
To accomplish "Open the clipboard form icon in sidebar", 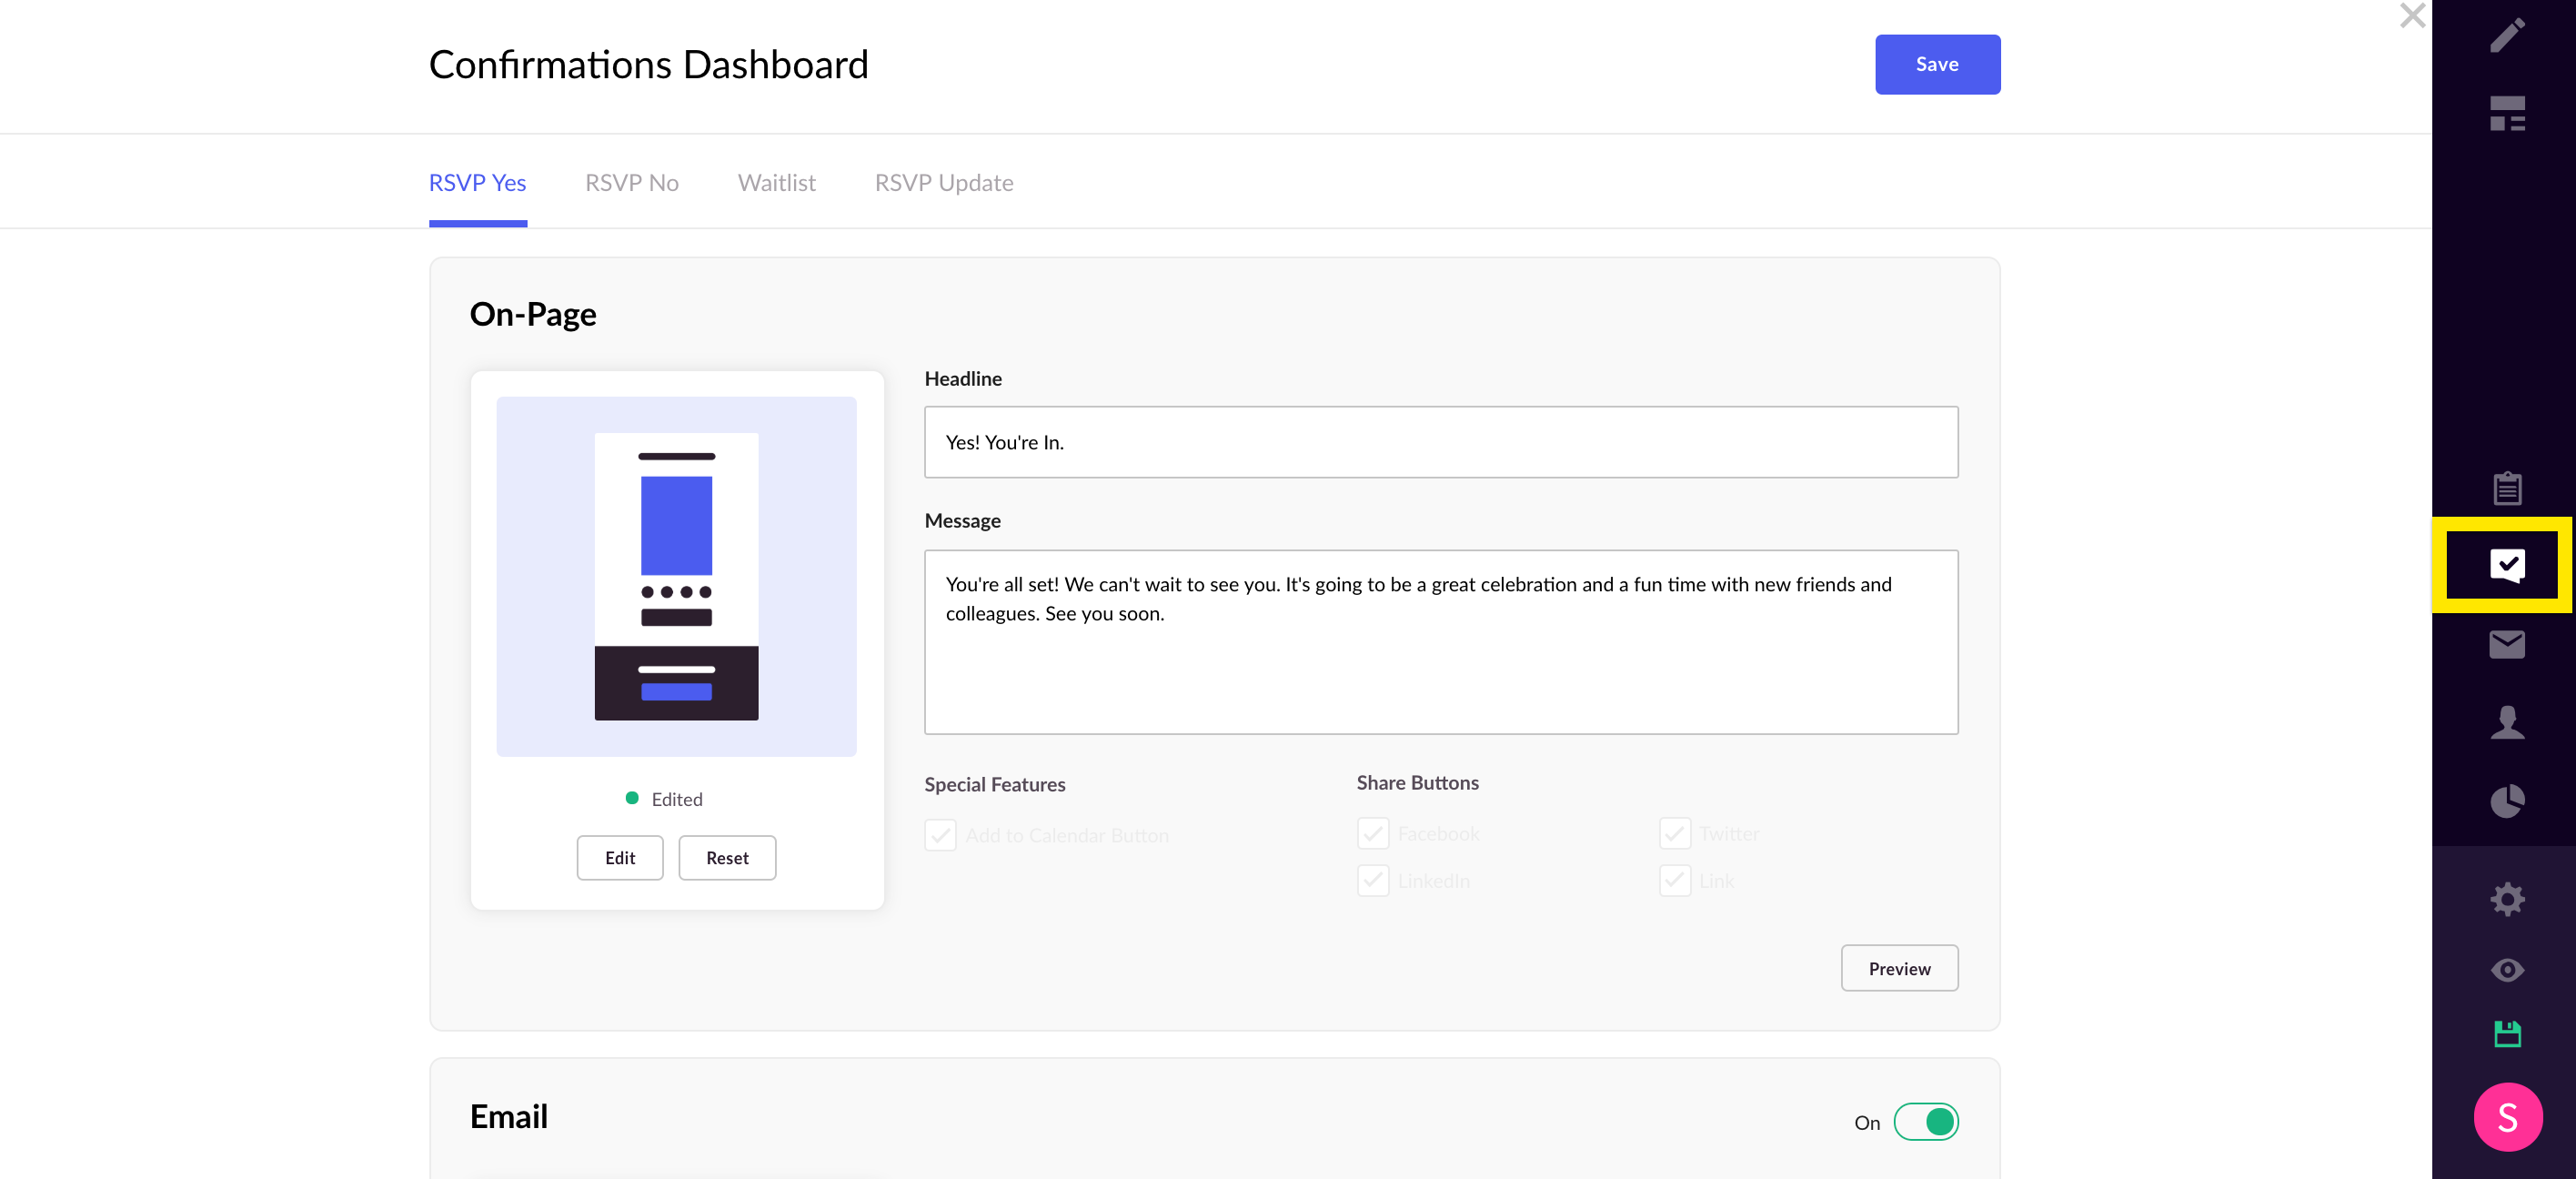I will (2506, 488).
